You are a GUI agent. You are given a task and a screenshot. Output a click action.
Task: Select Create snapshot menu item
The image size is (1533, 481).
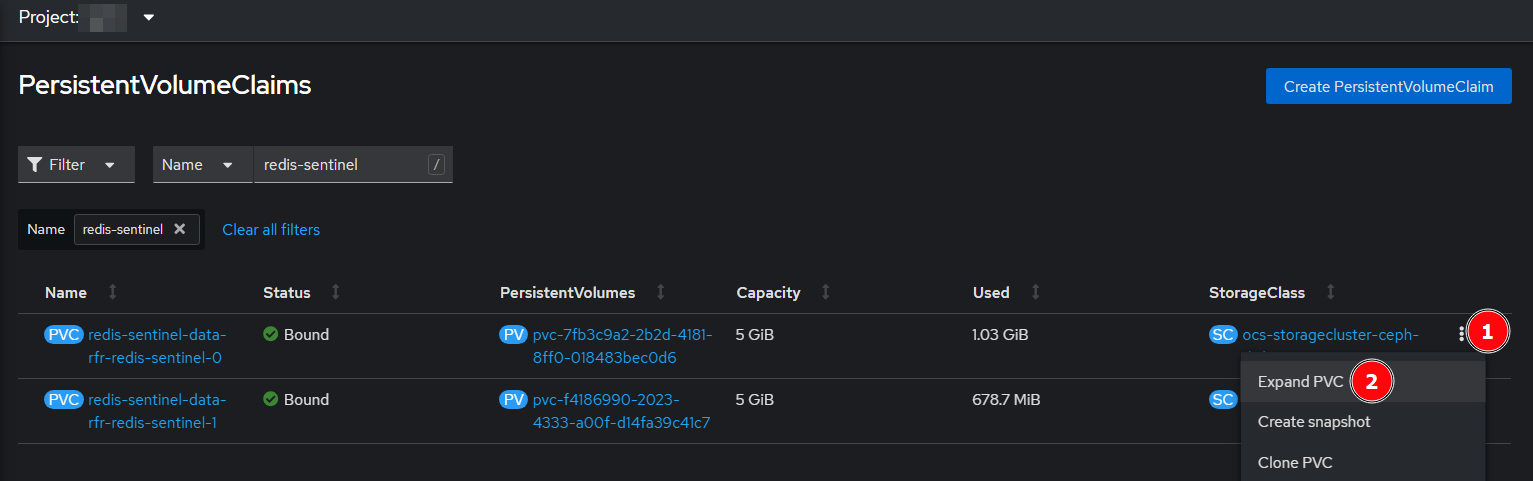click(x=1363, y=422)
